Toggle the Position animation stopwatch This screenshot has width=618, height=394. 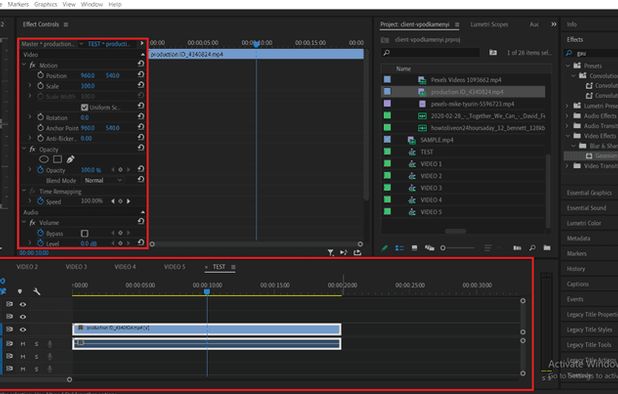[x=40, y=75]
